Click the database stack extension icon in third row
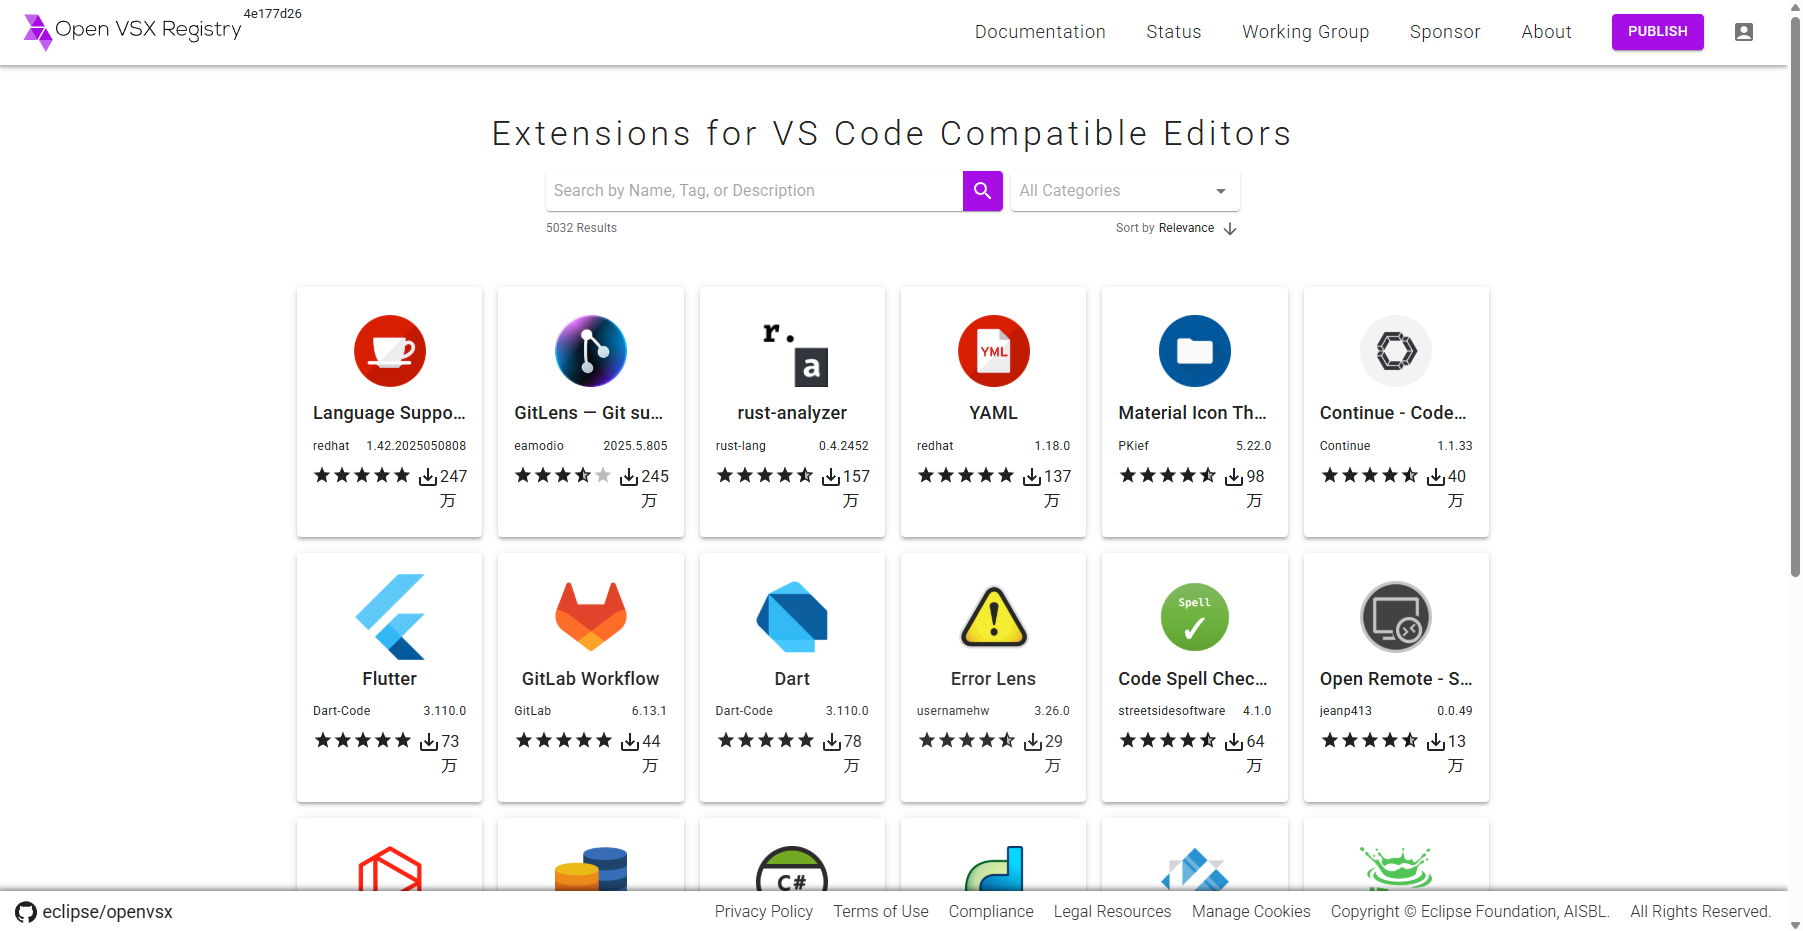1803x931 pixels. click(x=591, y=869)
